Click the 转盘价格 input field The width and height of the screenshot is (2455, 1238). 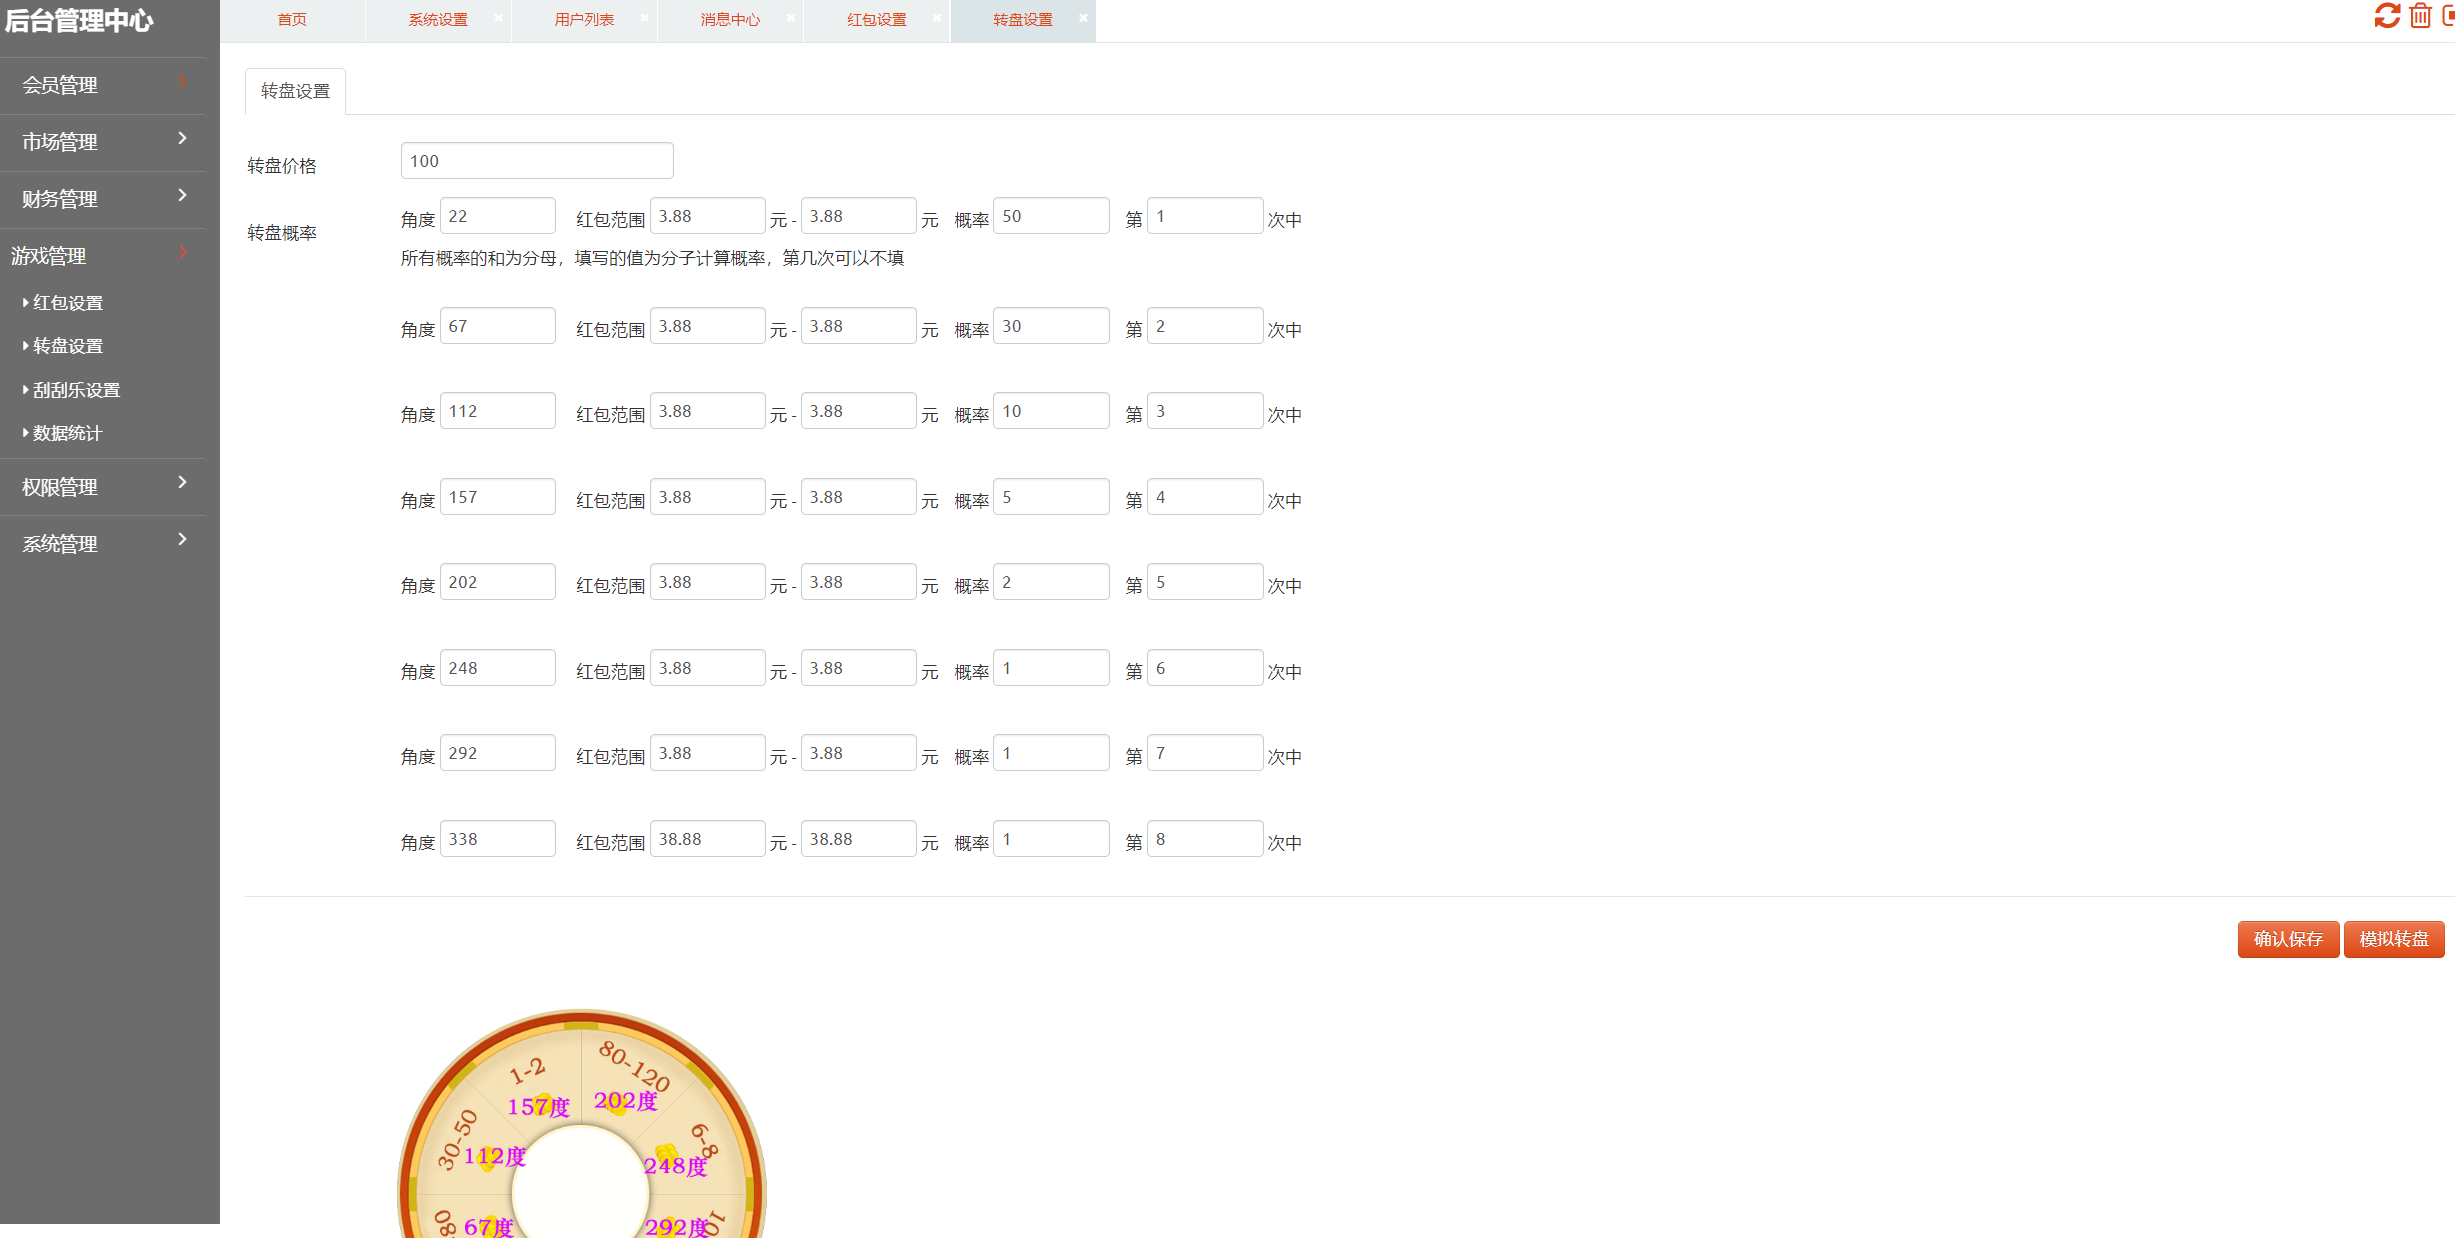[x=536, y=161]
